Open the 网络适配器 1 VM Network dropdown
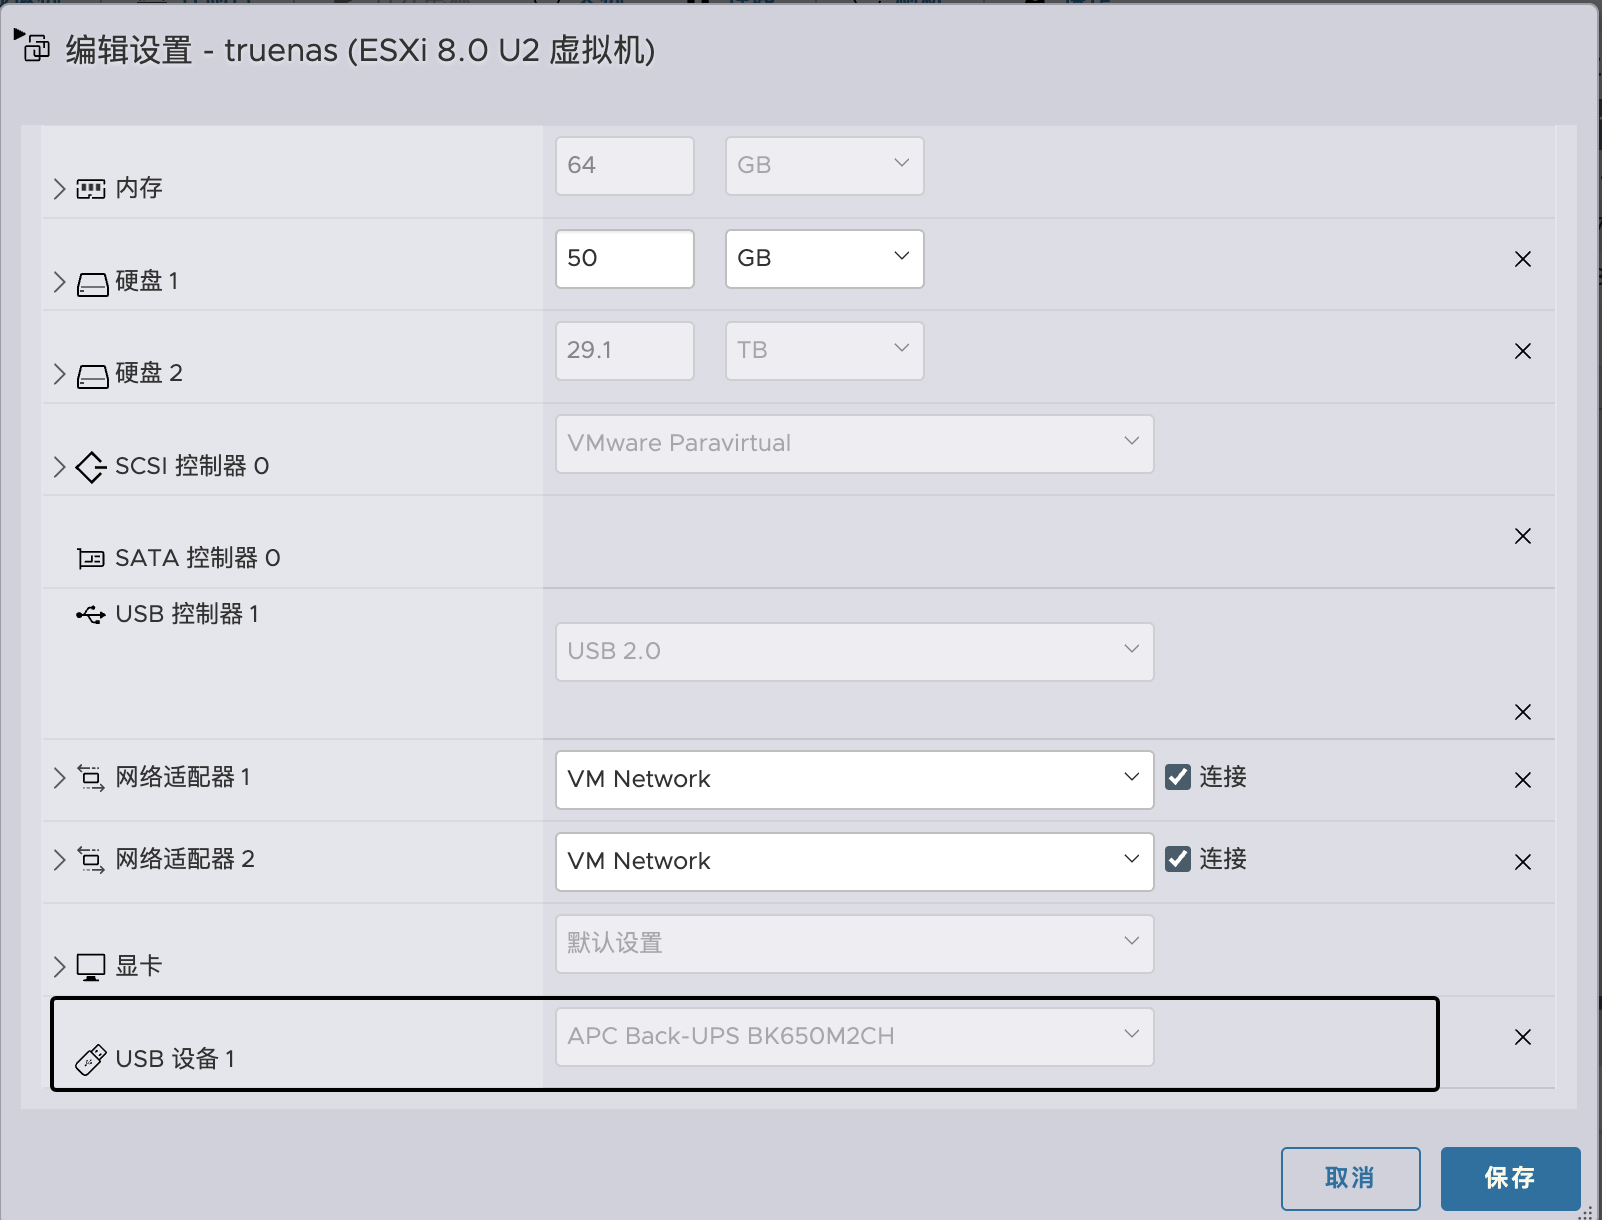The width and height of the screenshot is (1602, 1220). [854, 780]
